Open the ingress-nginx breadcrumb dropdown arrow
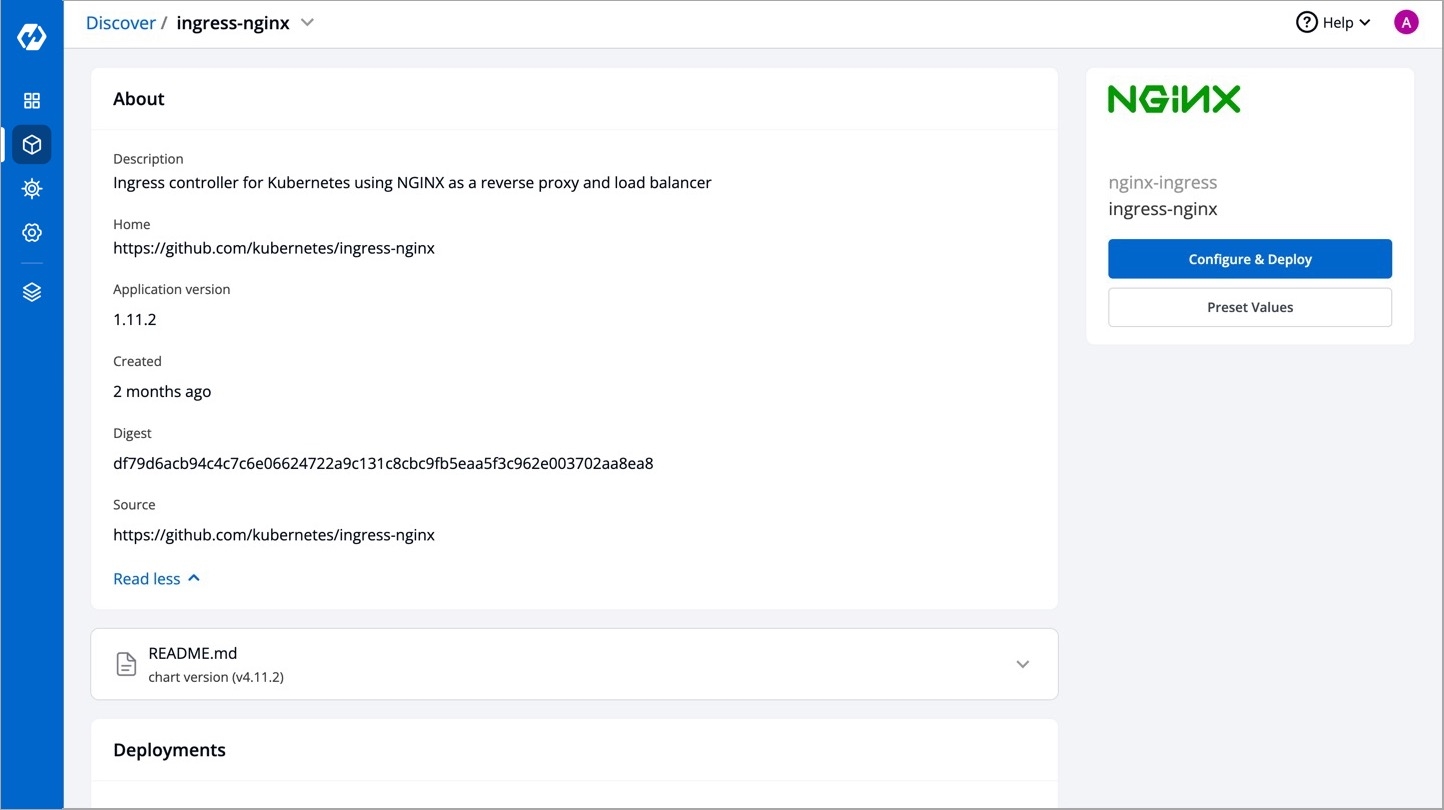Viewport: 1444px width, 810px height. click(x=308, y=22)
